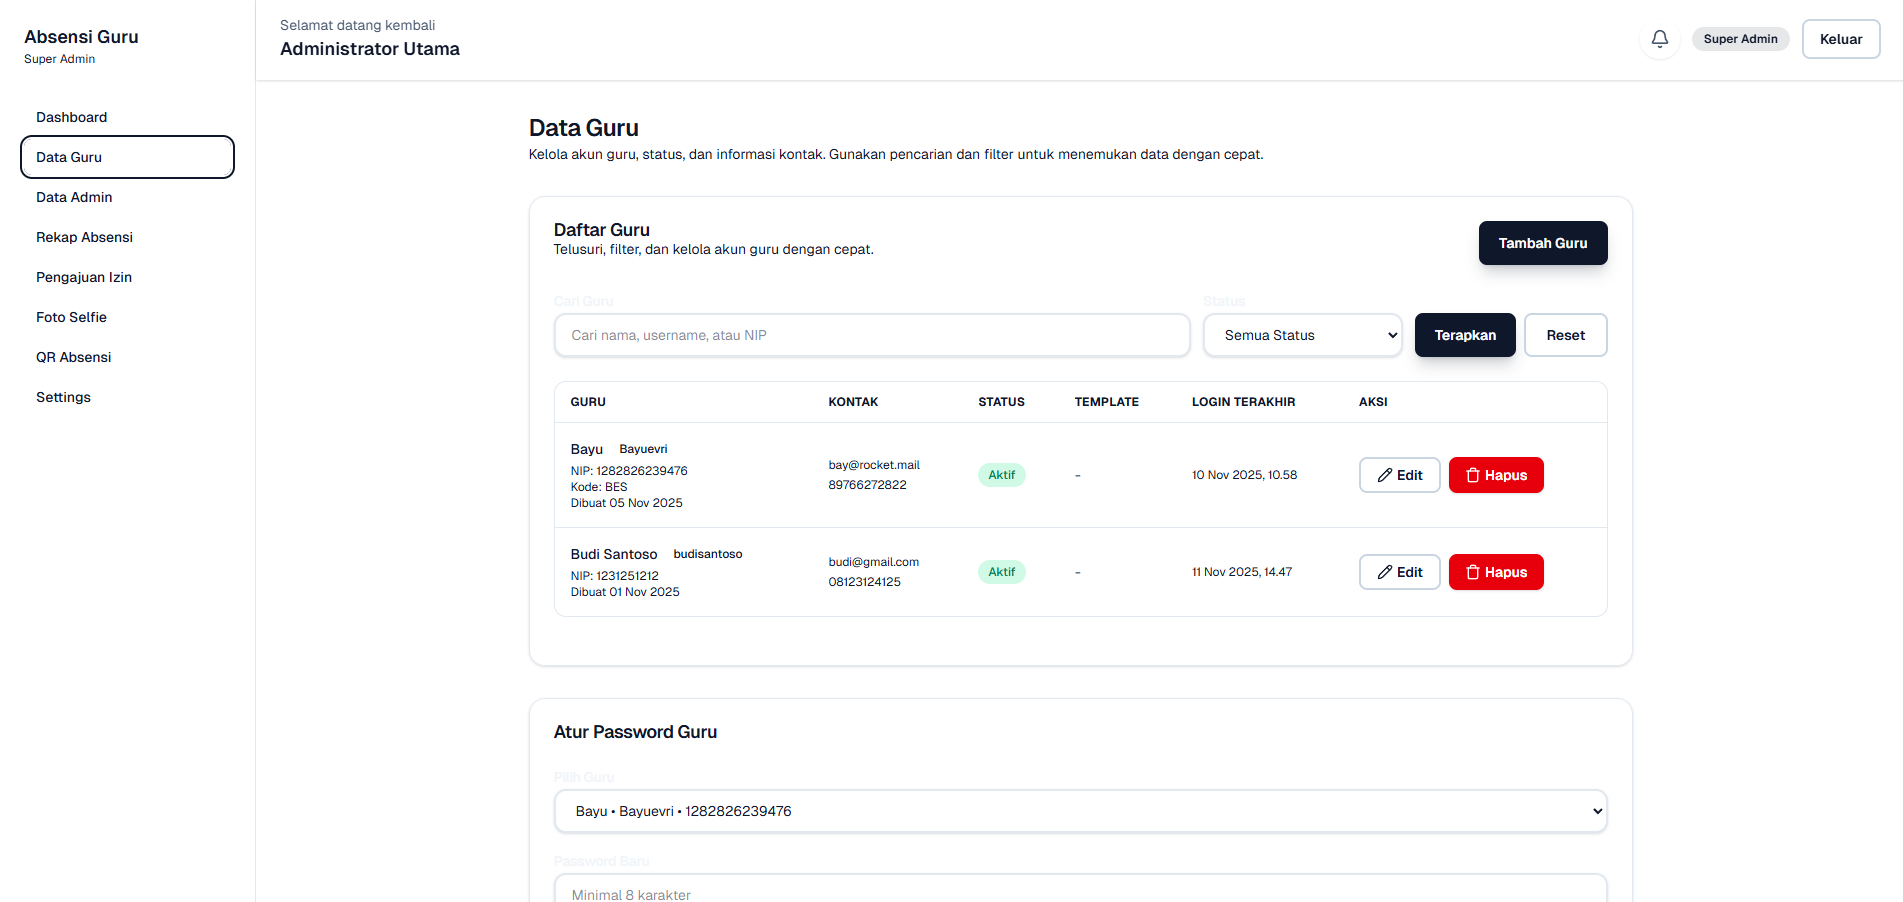Expand the Pilih Guru select box
The image size is (1903, 902).
pyautogui.click(x=1080, y=811)
